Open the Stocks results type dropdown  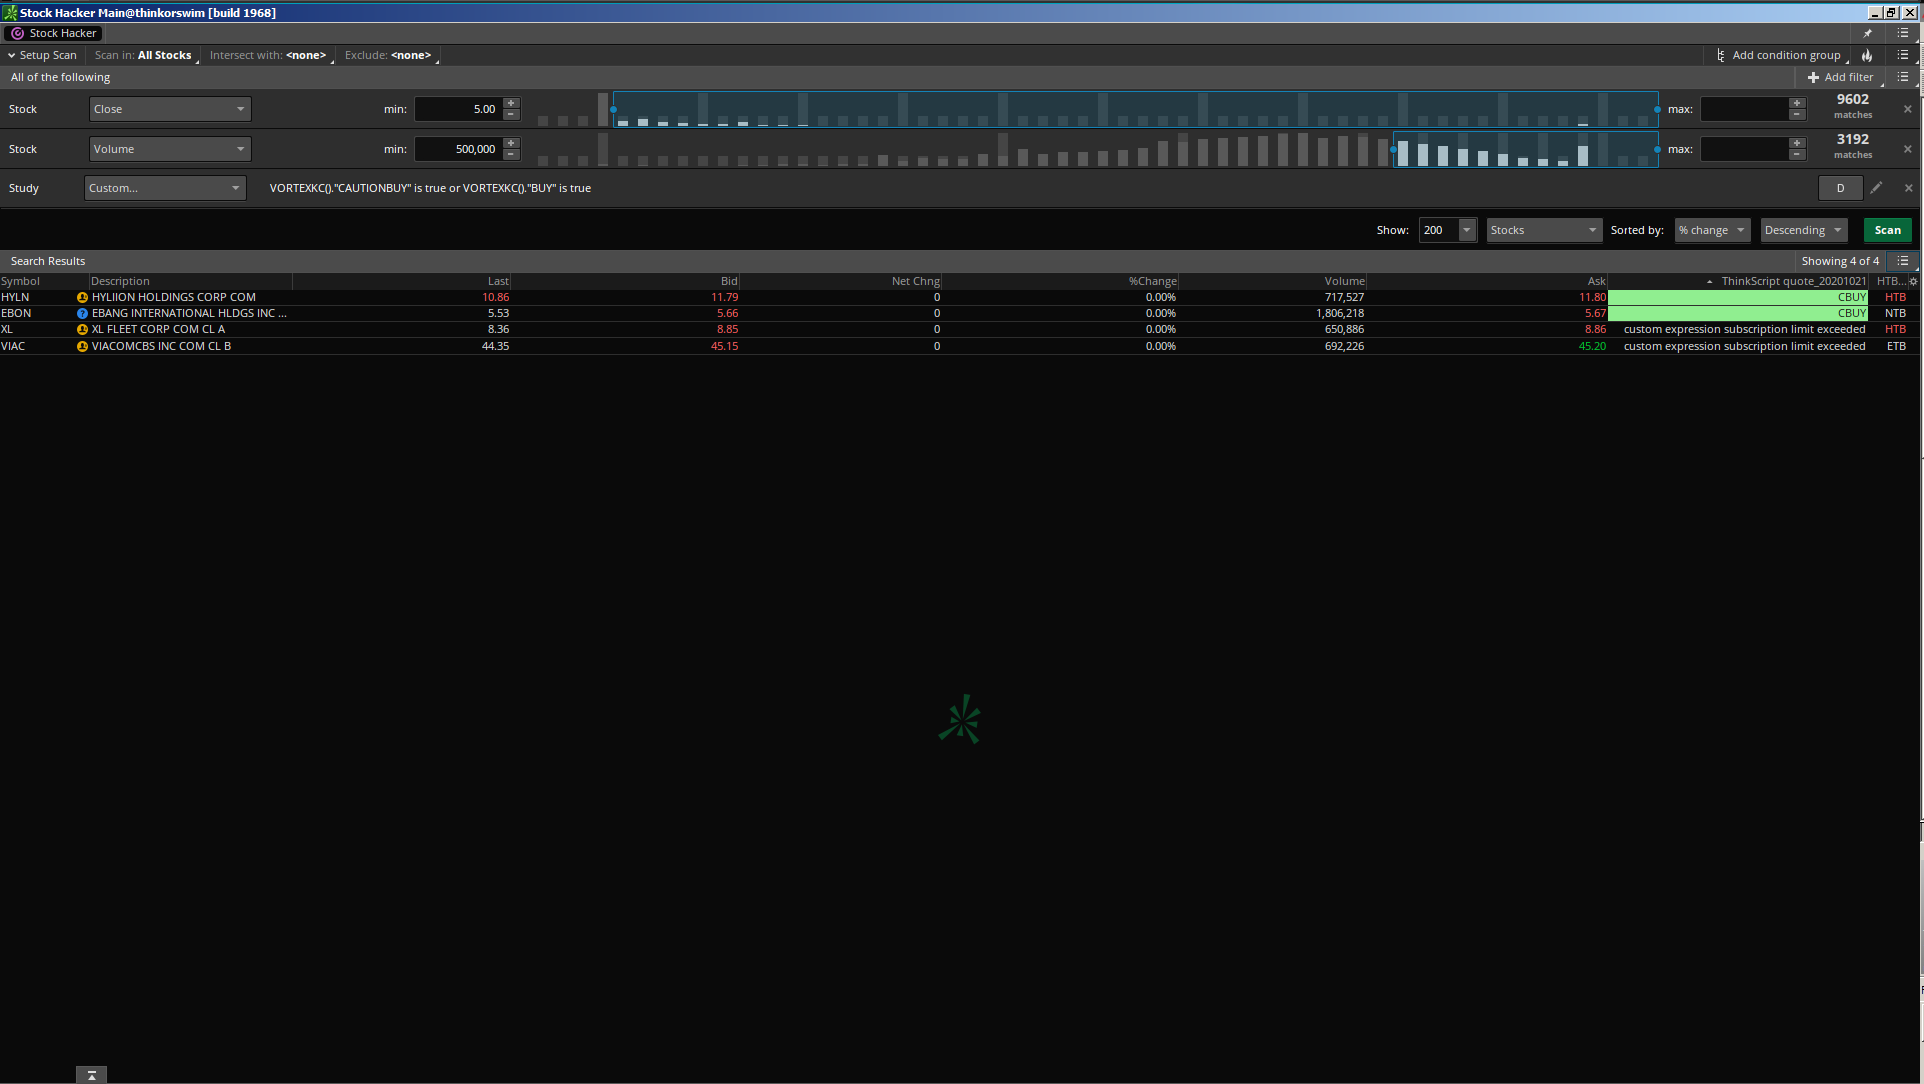coord(1544,230)
